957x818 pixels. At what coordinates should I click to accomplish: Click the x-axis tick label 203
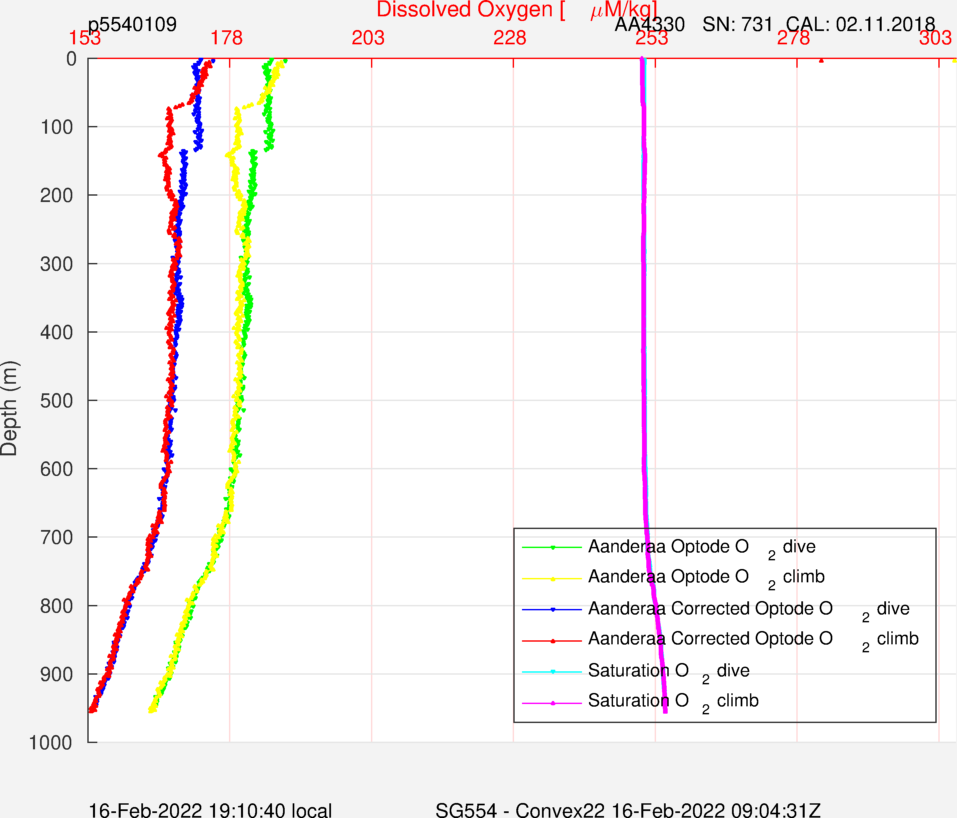pyautogui.click(x=368, y=38)
